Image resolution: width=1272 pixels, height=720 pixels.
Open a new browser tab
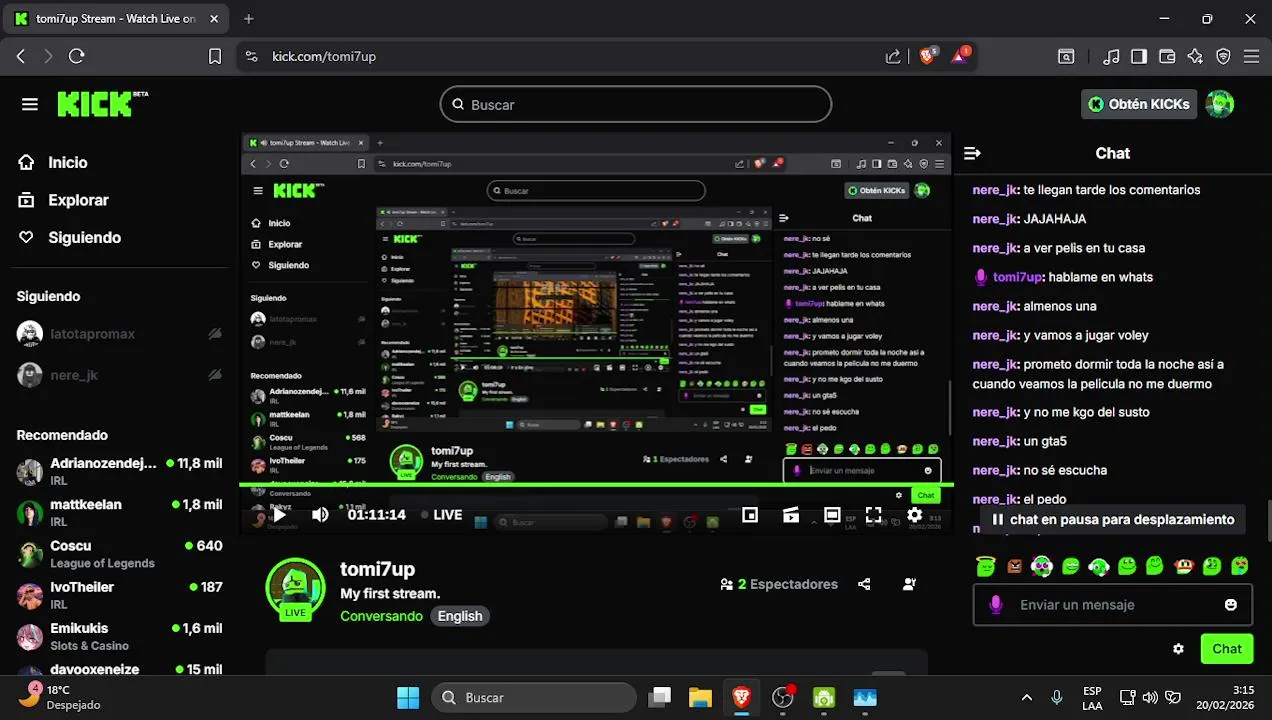[249, 19]
